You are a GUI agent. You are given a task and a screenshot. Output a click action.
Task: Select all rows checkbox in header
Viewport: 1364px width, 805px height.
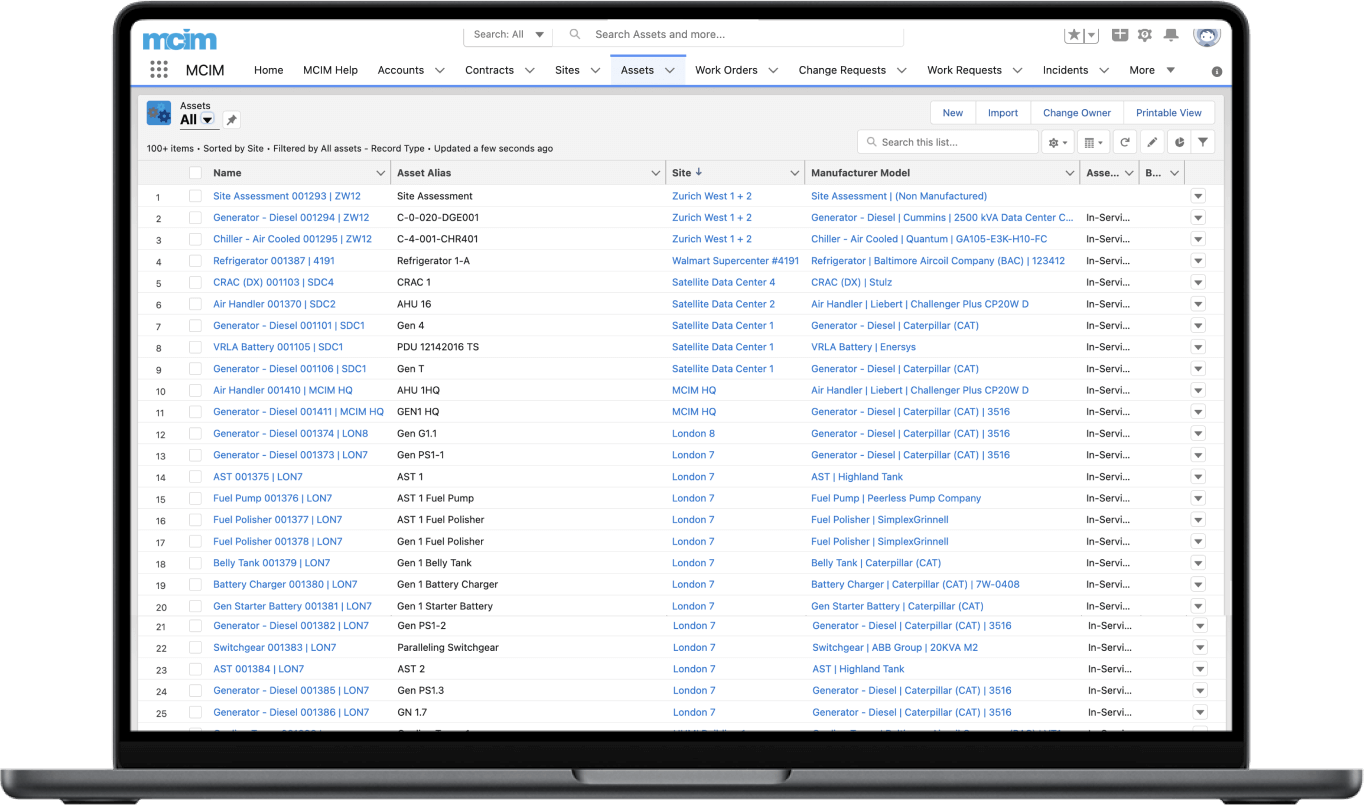click(195, 173)
